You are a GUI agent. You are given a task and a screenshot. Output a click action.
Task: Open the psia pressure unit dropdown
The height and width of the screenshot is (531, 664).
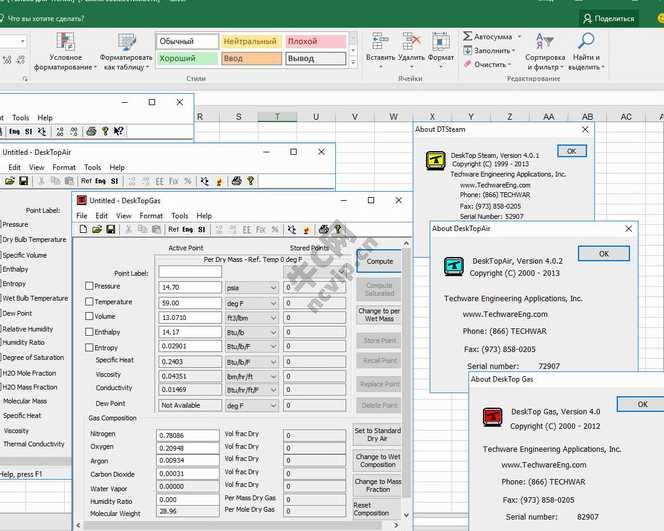point(273,288)
